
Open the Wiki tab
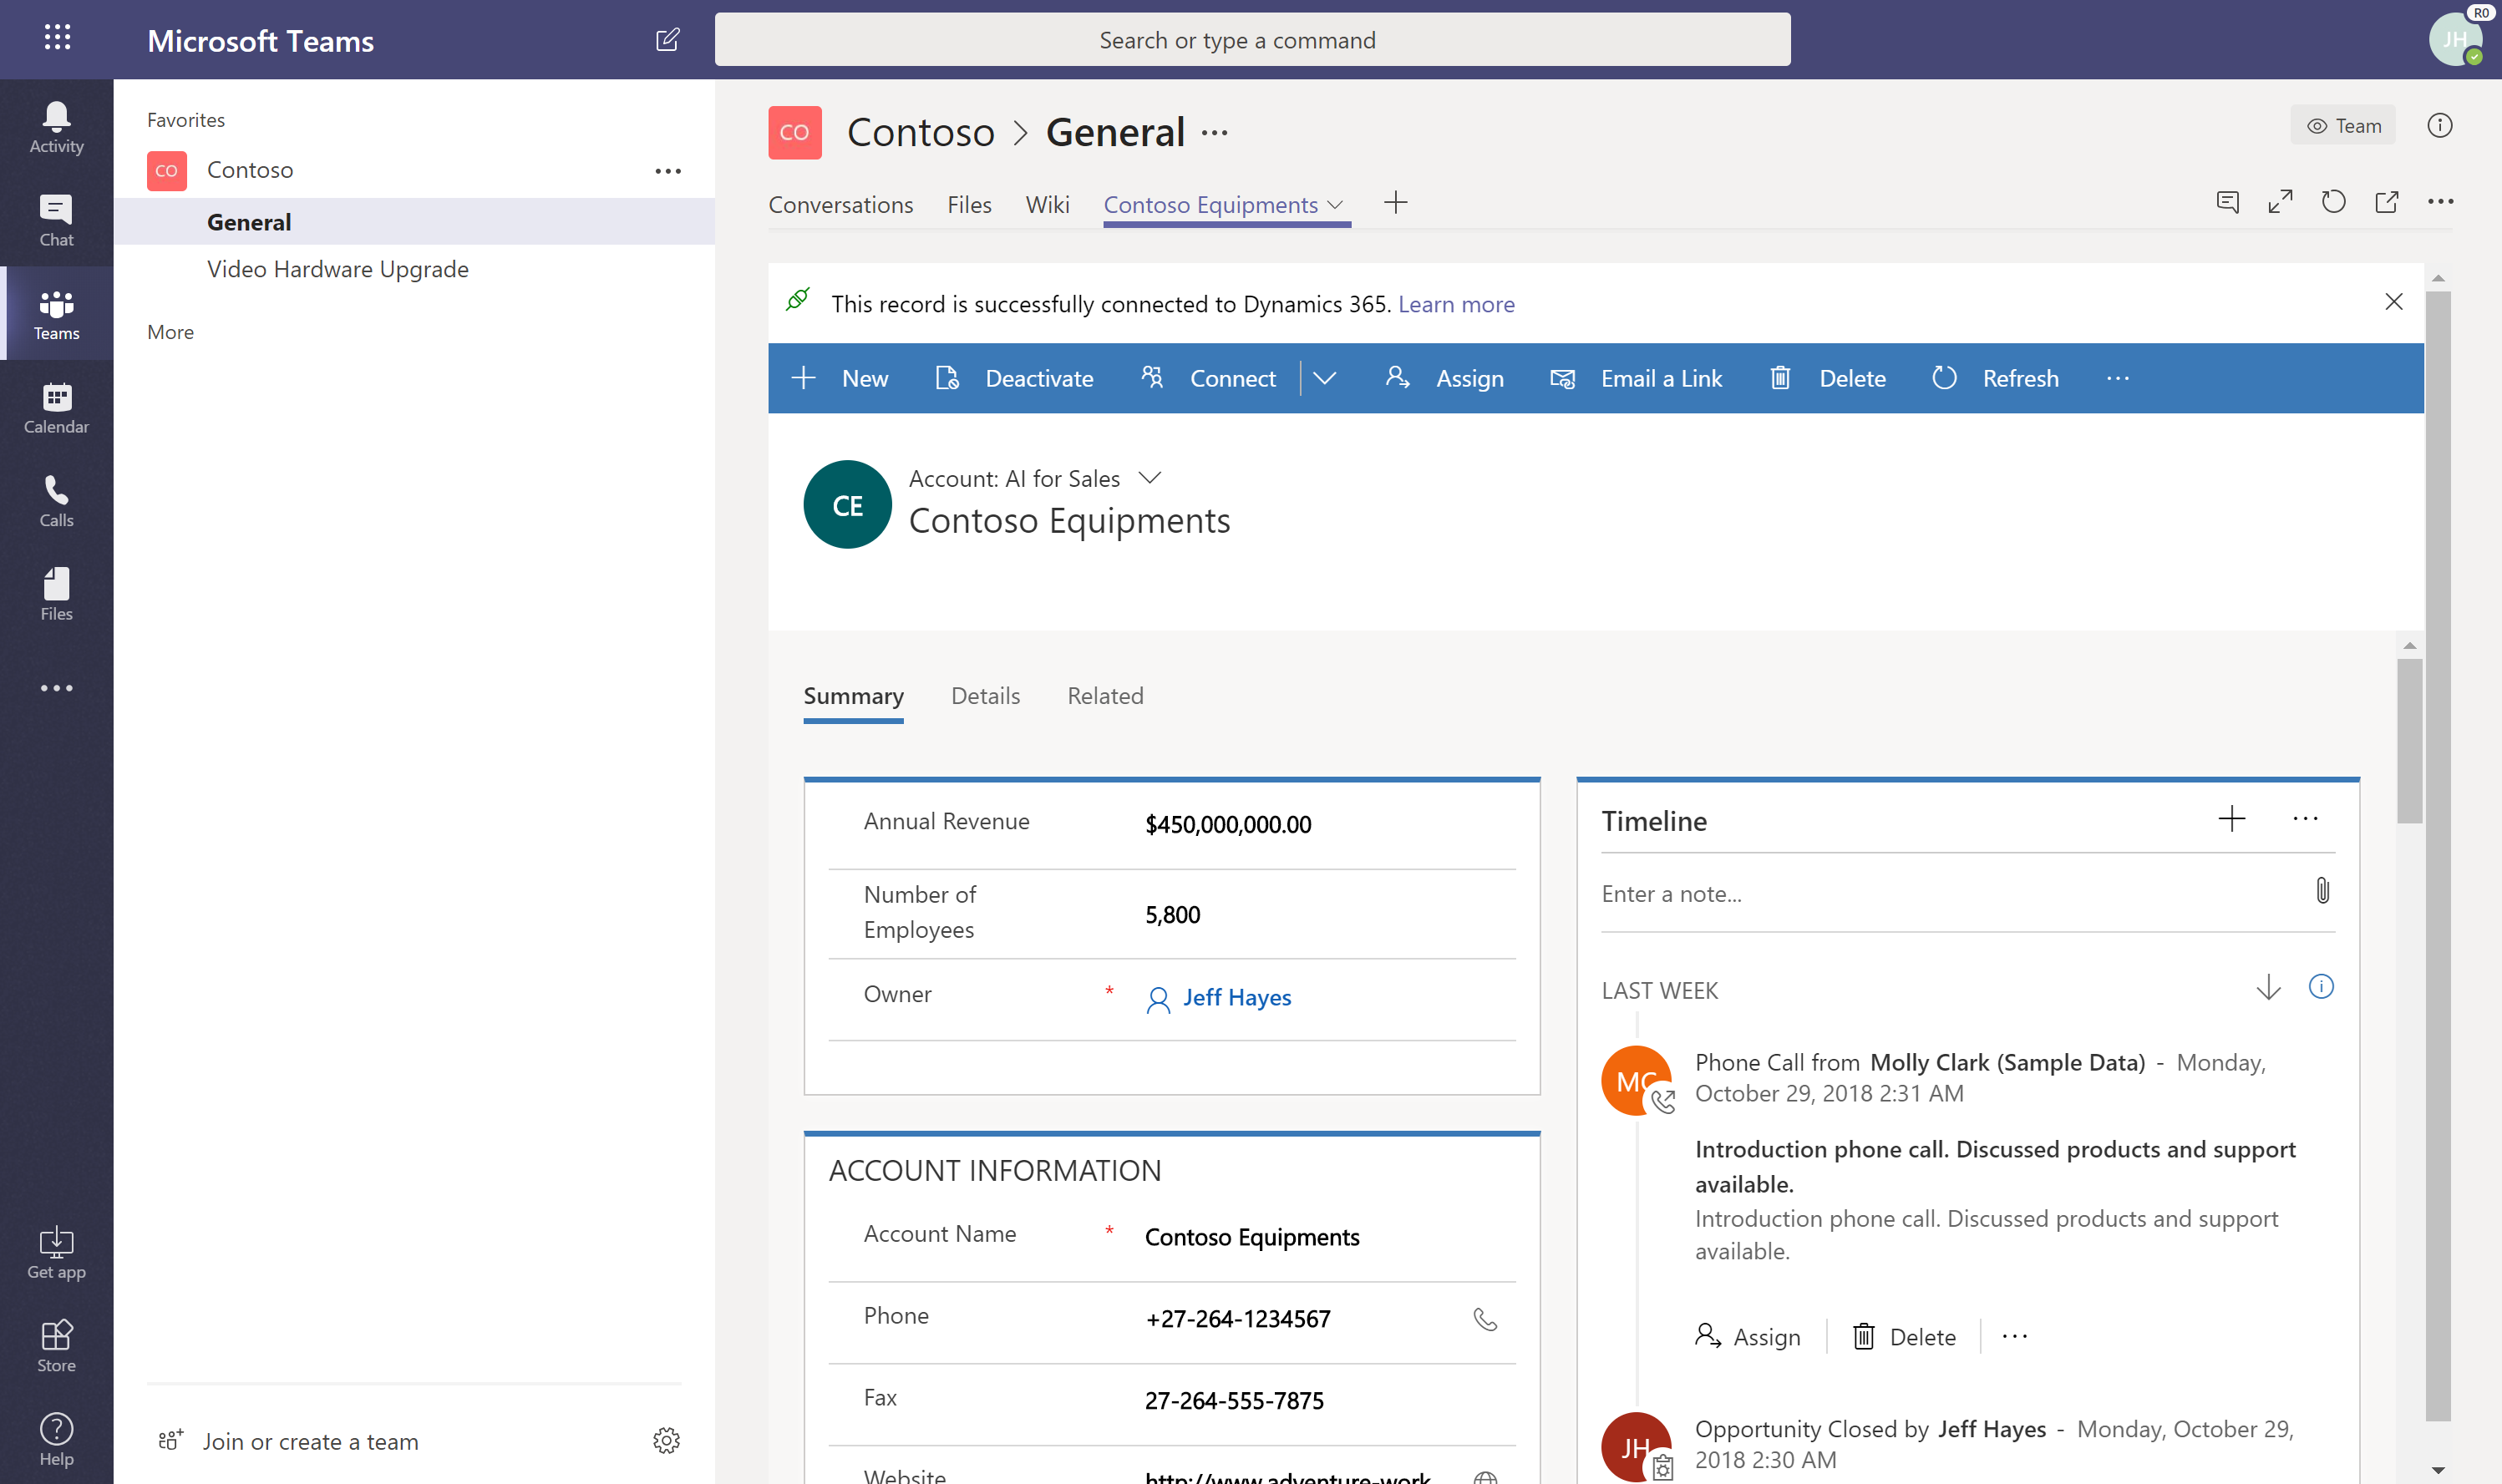coord(1047,204)
